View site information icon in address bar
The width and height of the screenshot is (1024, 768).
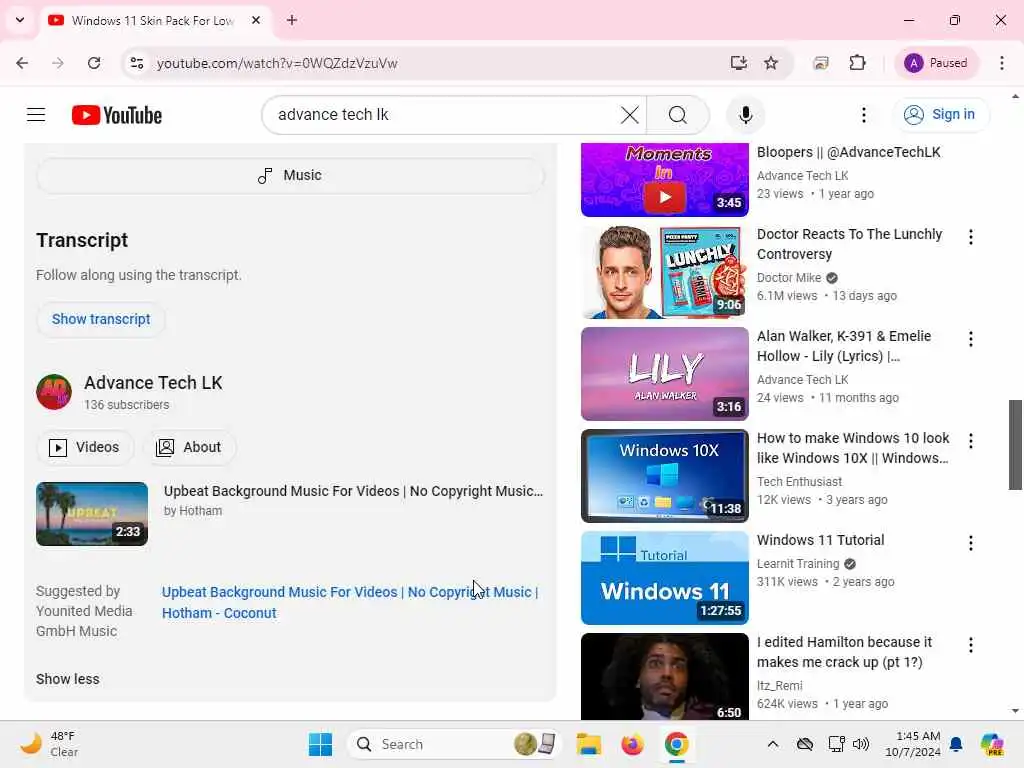136,63
